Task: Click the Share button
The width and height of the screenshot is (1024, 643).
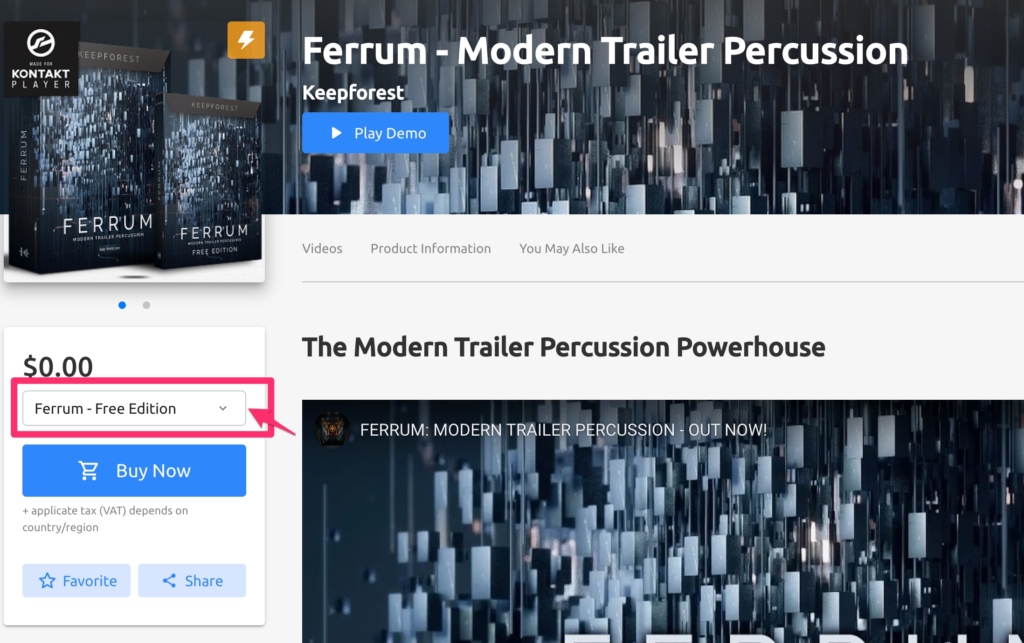Action: pos(192,580)
